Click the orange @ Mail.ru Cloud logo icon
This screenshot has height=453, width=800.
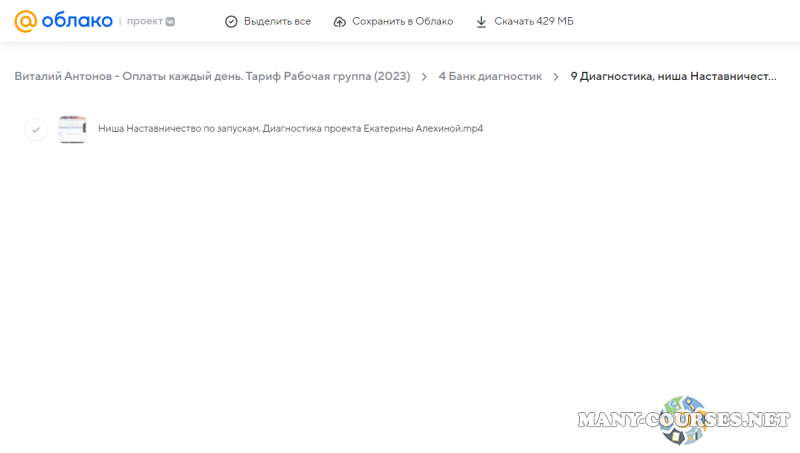pos(25,21)
